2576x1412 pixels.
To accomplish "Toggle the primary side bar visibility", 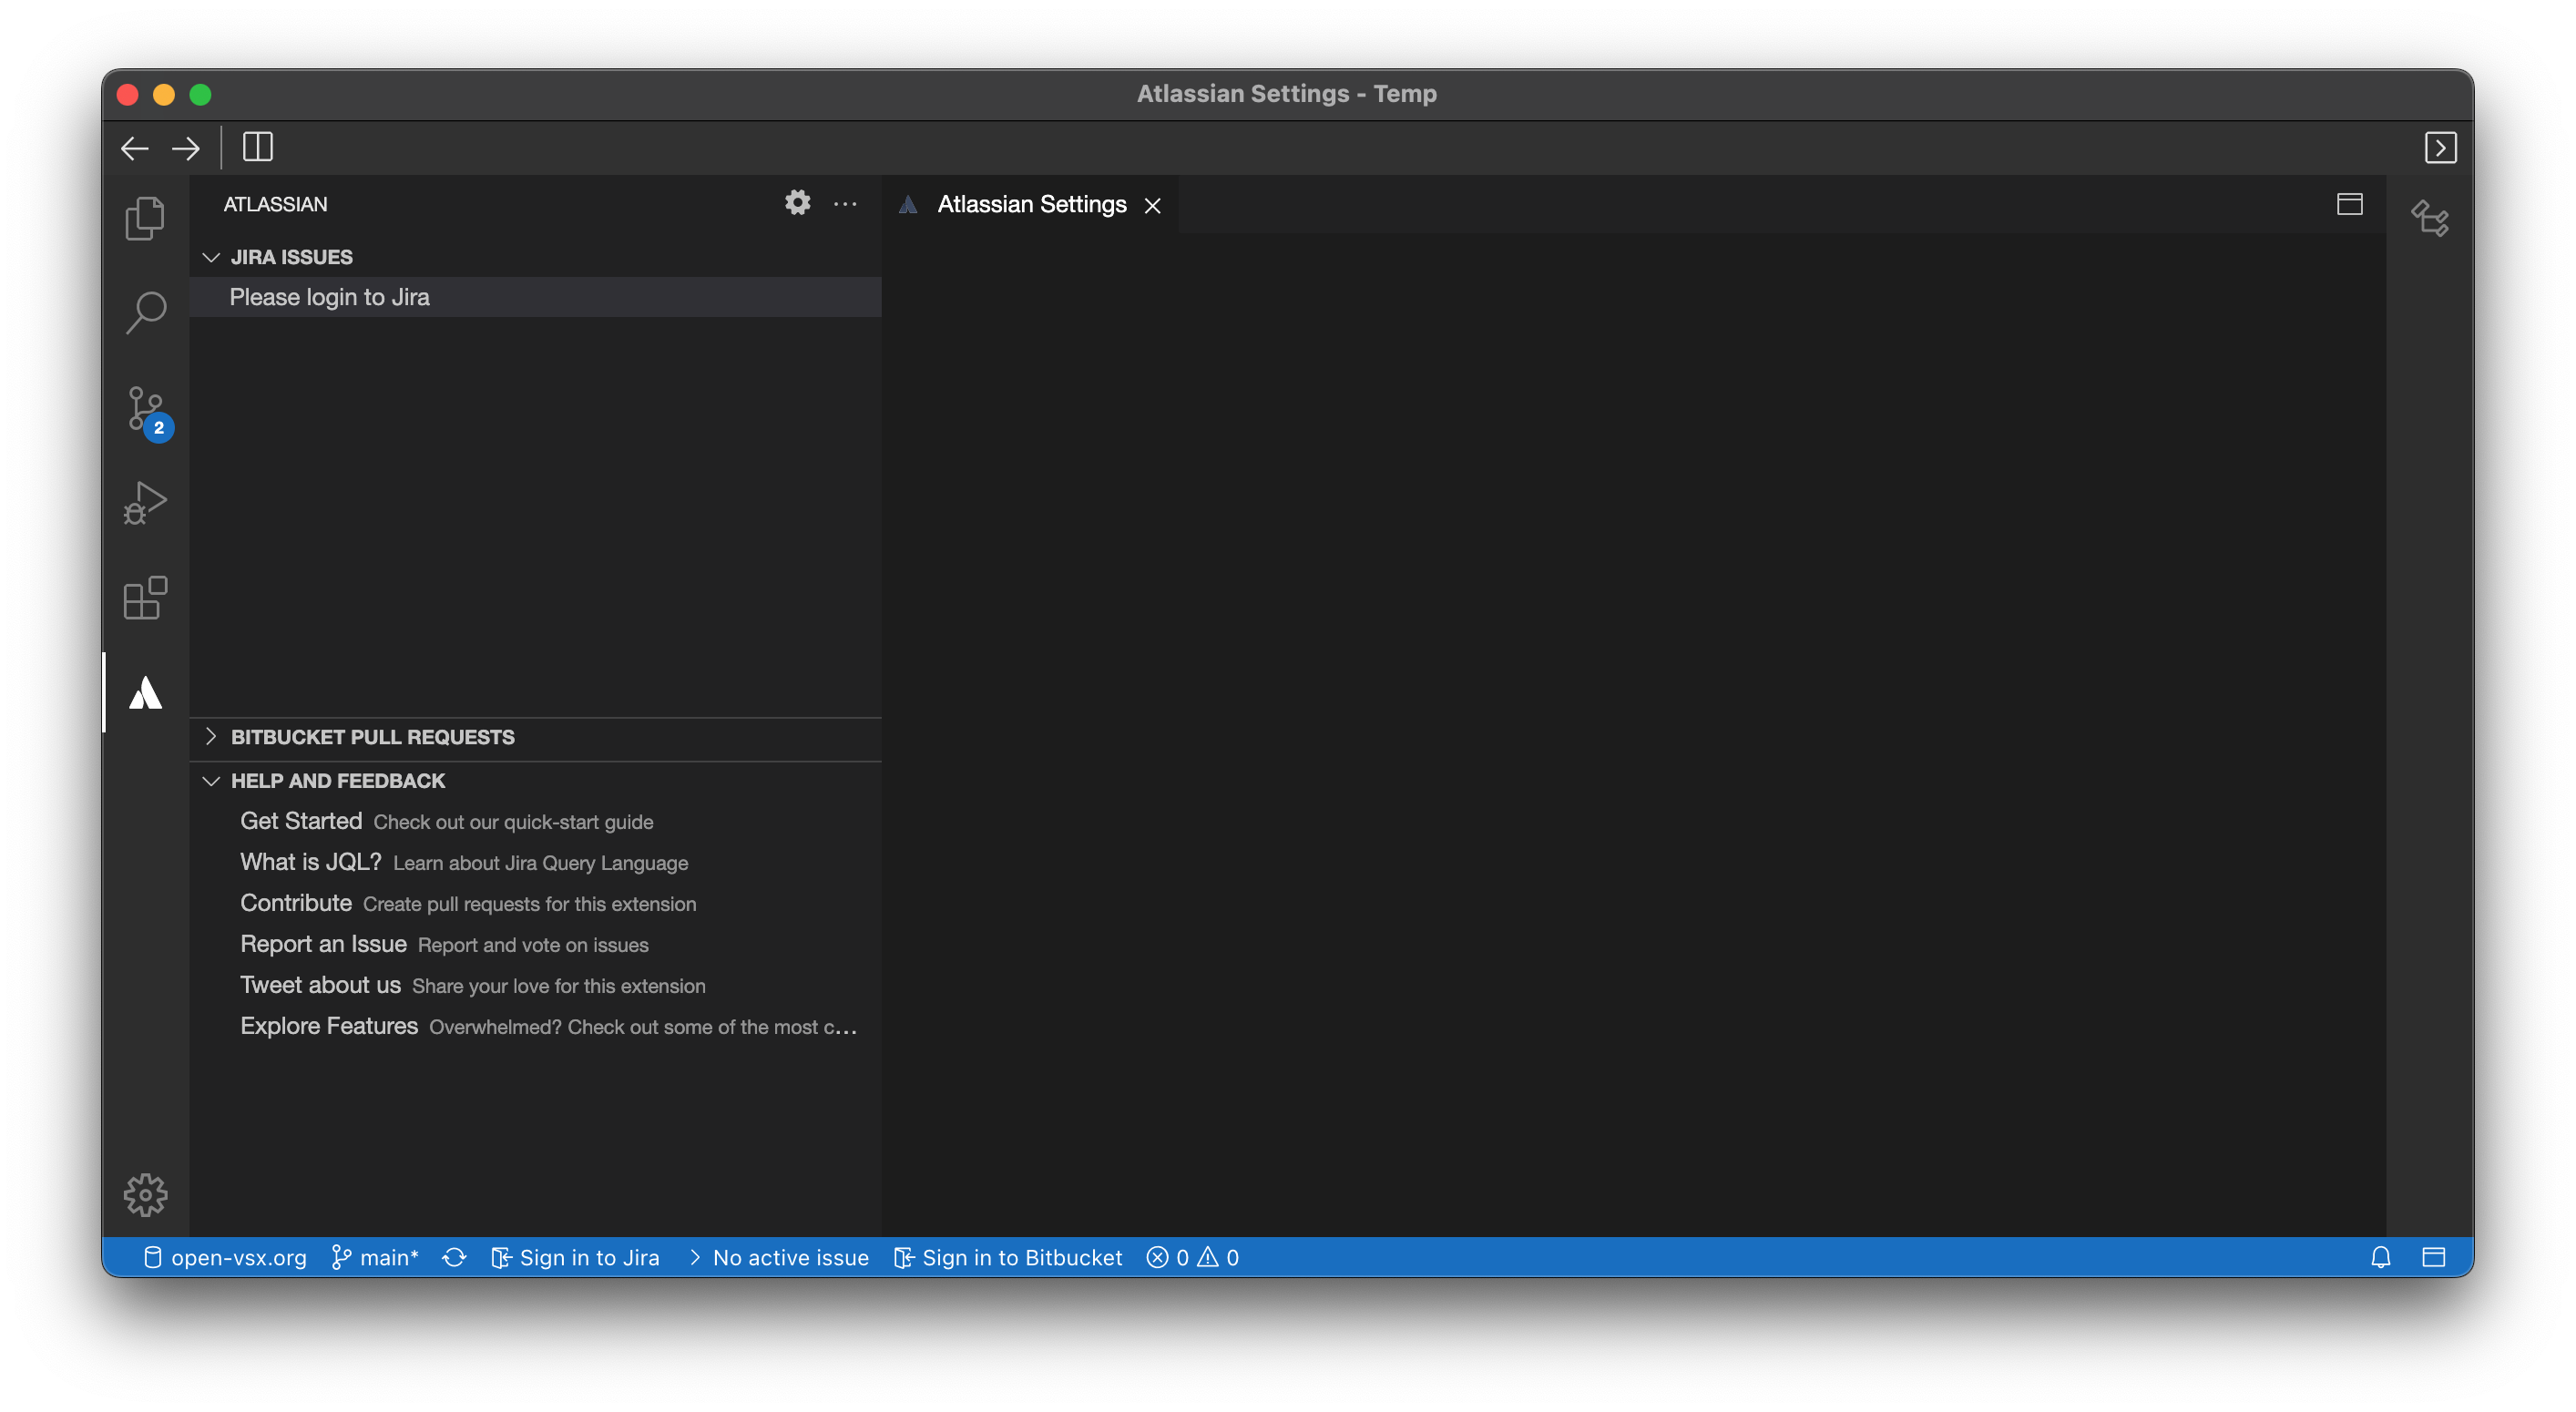I will tap(257, 147).
